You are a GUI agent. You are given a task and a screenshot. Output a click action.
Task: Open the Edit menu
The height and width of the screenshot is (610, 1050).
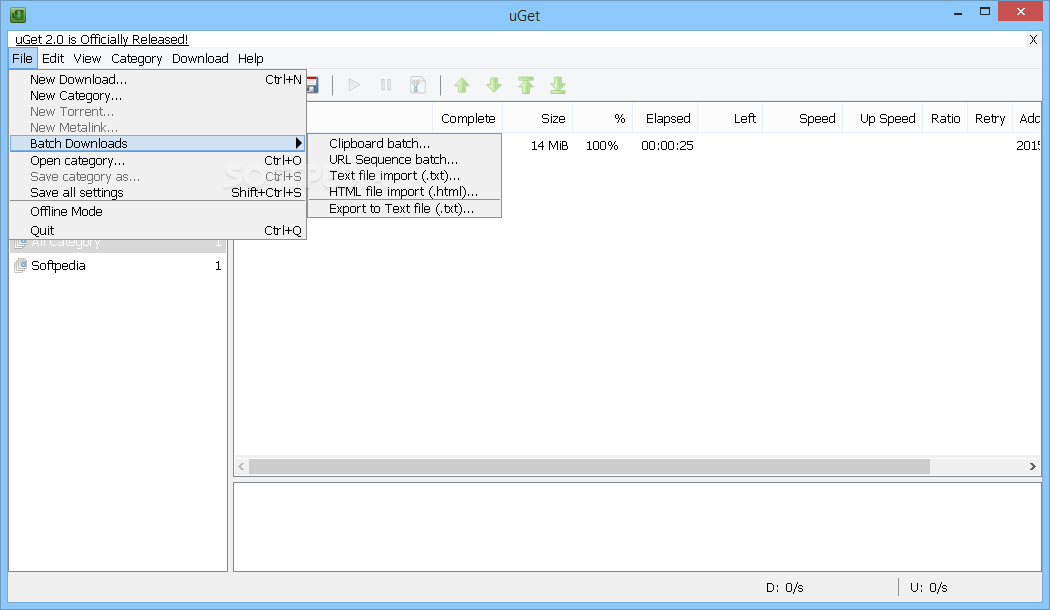tap(53, 58)
